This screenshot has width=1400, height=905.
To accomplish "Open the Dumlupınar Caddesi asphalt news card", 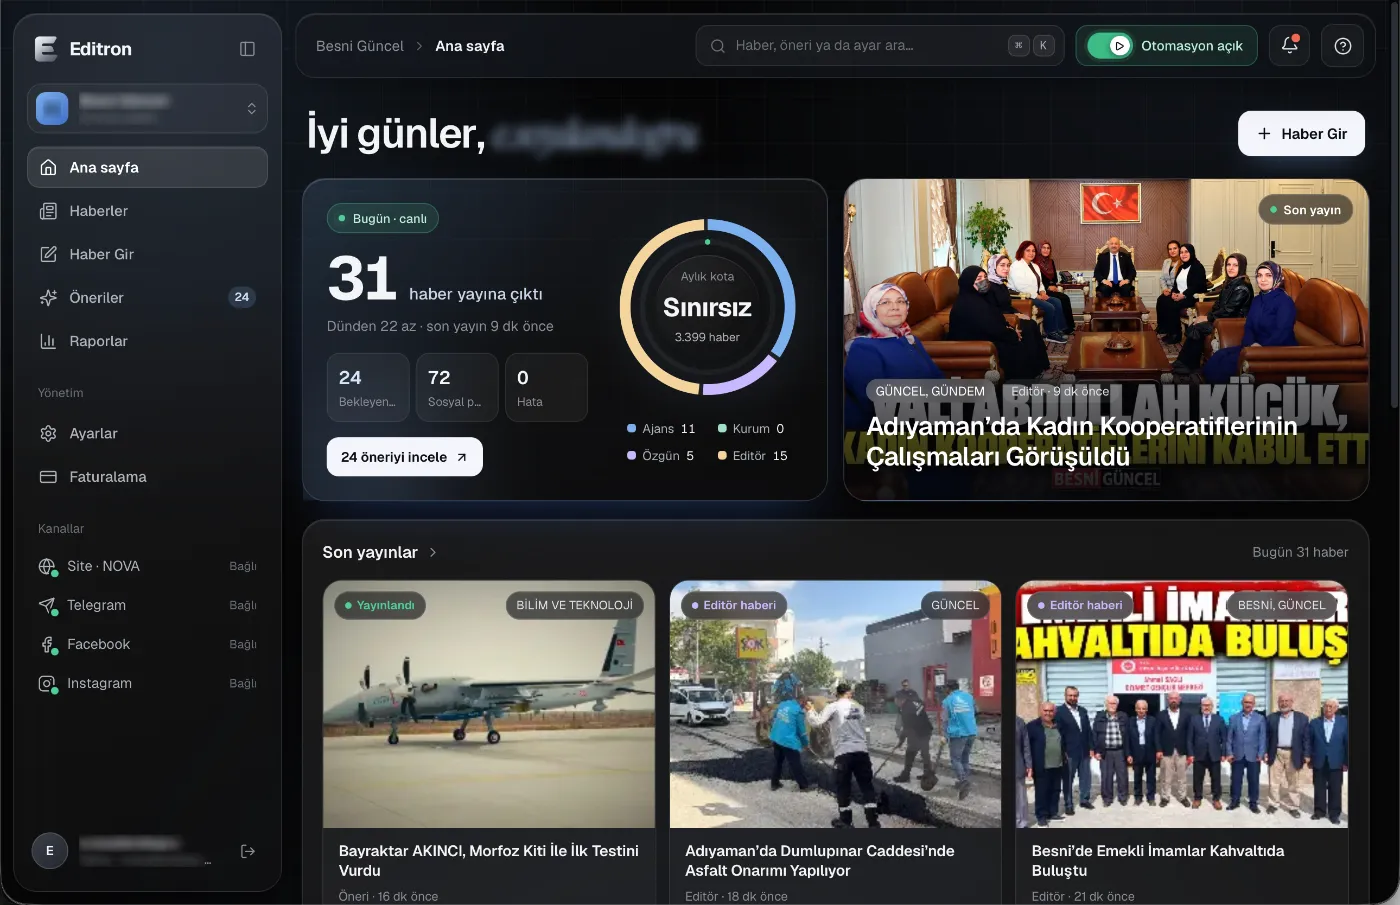I will (835, 743).
